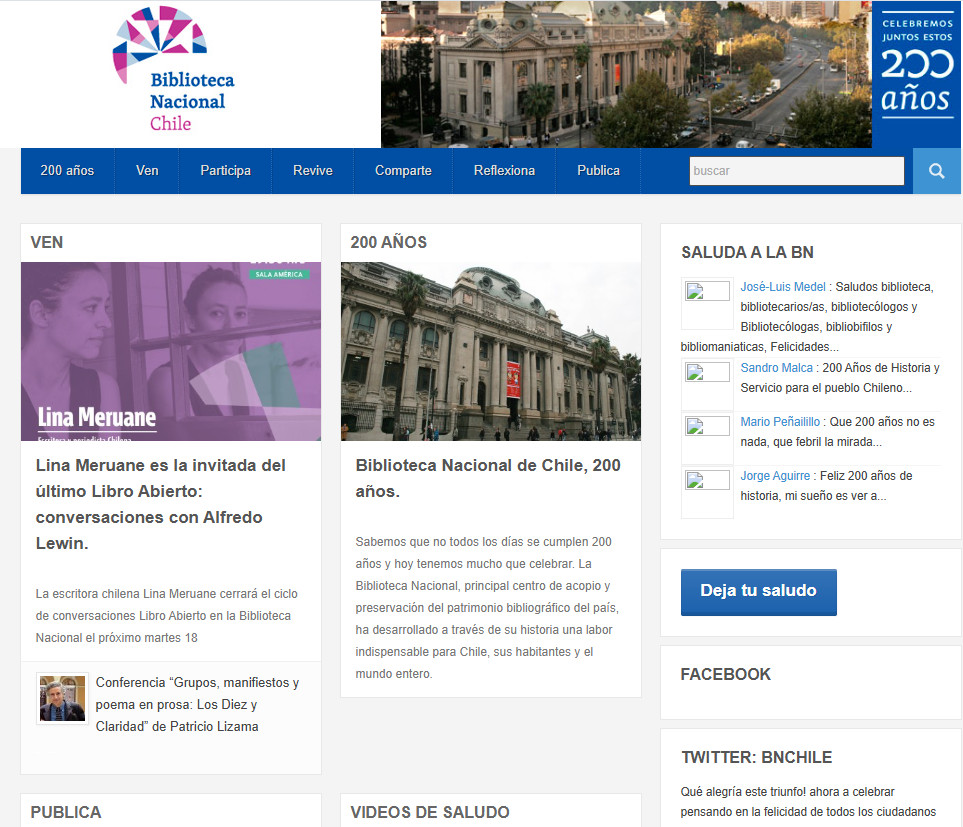This screenshot has height=827, width=963.
Task: Click the Lina Meruane banner image
Action: (170, 351)
